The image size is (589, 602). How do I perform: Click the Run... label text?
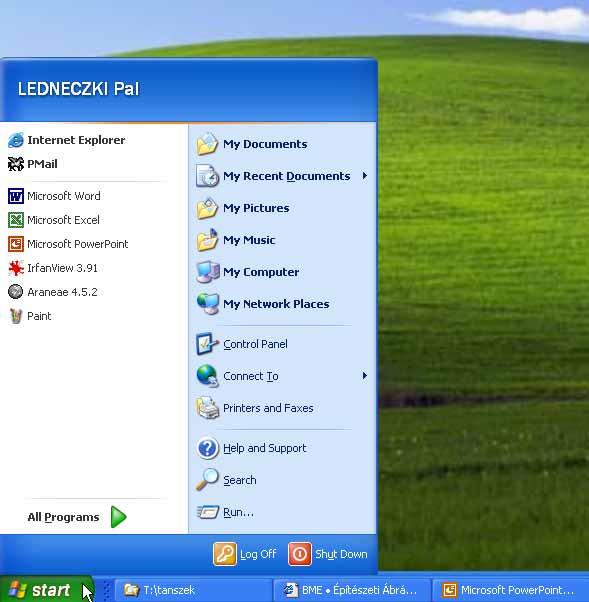click(238, 512)
